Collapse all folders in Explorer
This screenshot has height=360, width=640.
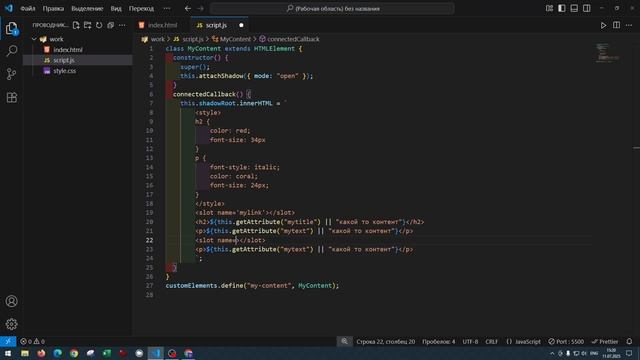click(110, 25)
